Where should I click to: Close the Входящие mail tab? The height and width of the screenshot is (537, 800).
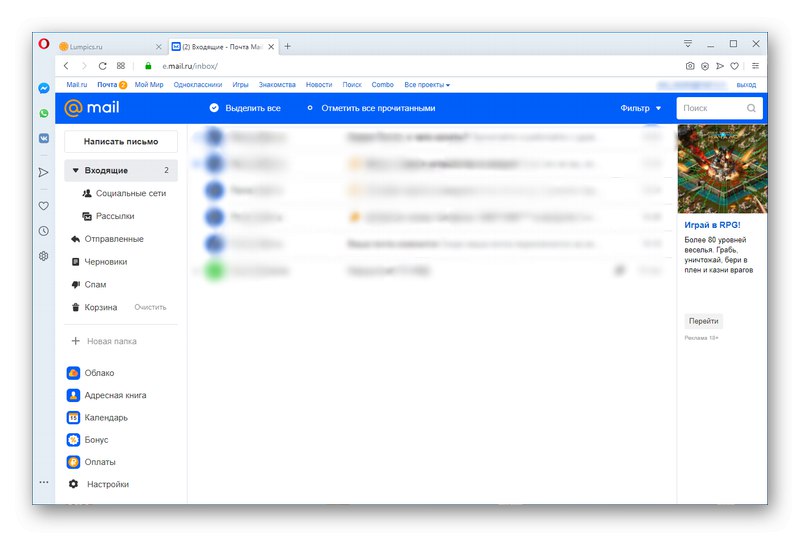pos(271,46)
